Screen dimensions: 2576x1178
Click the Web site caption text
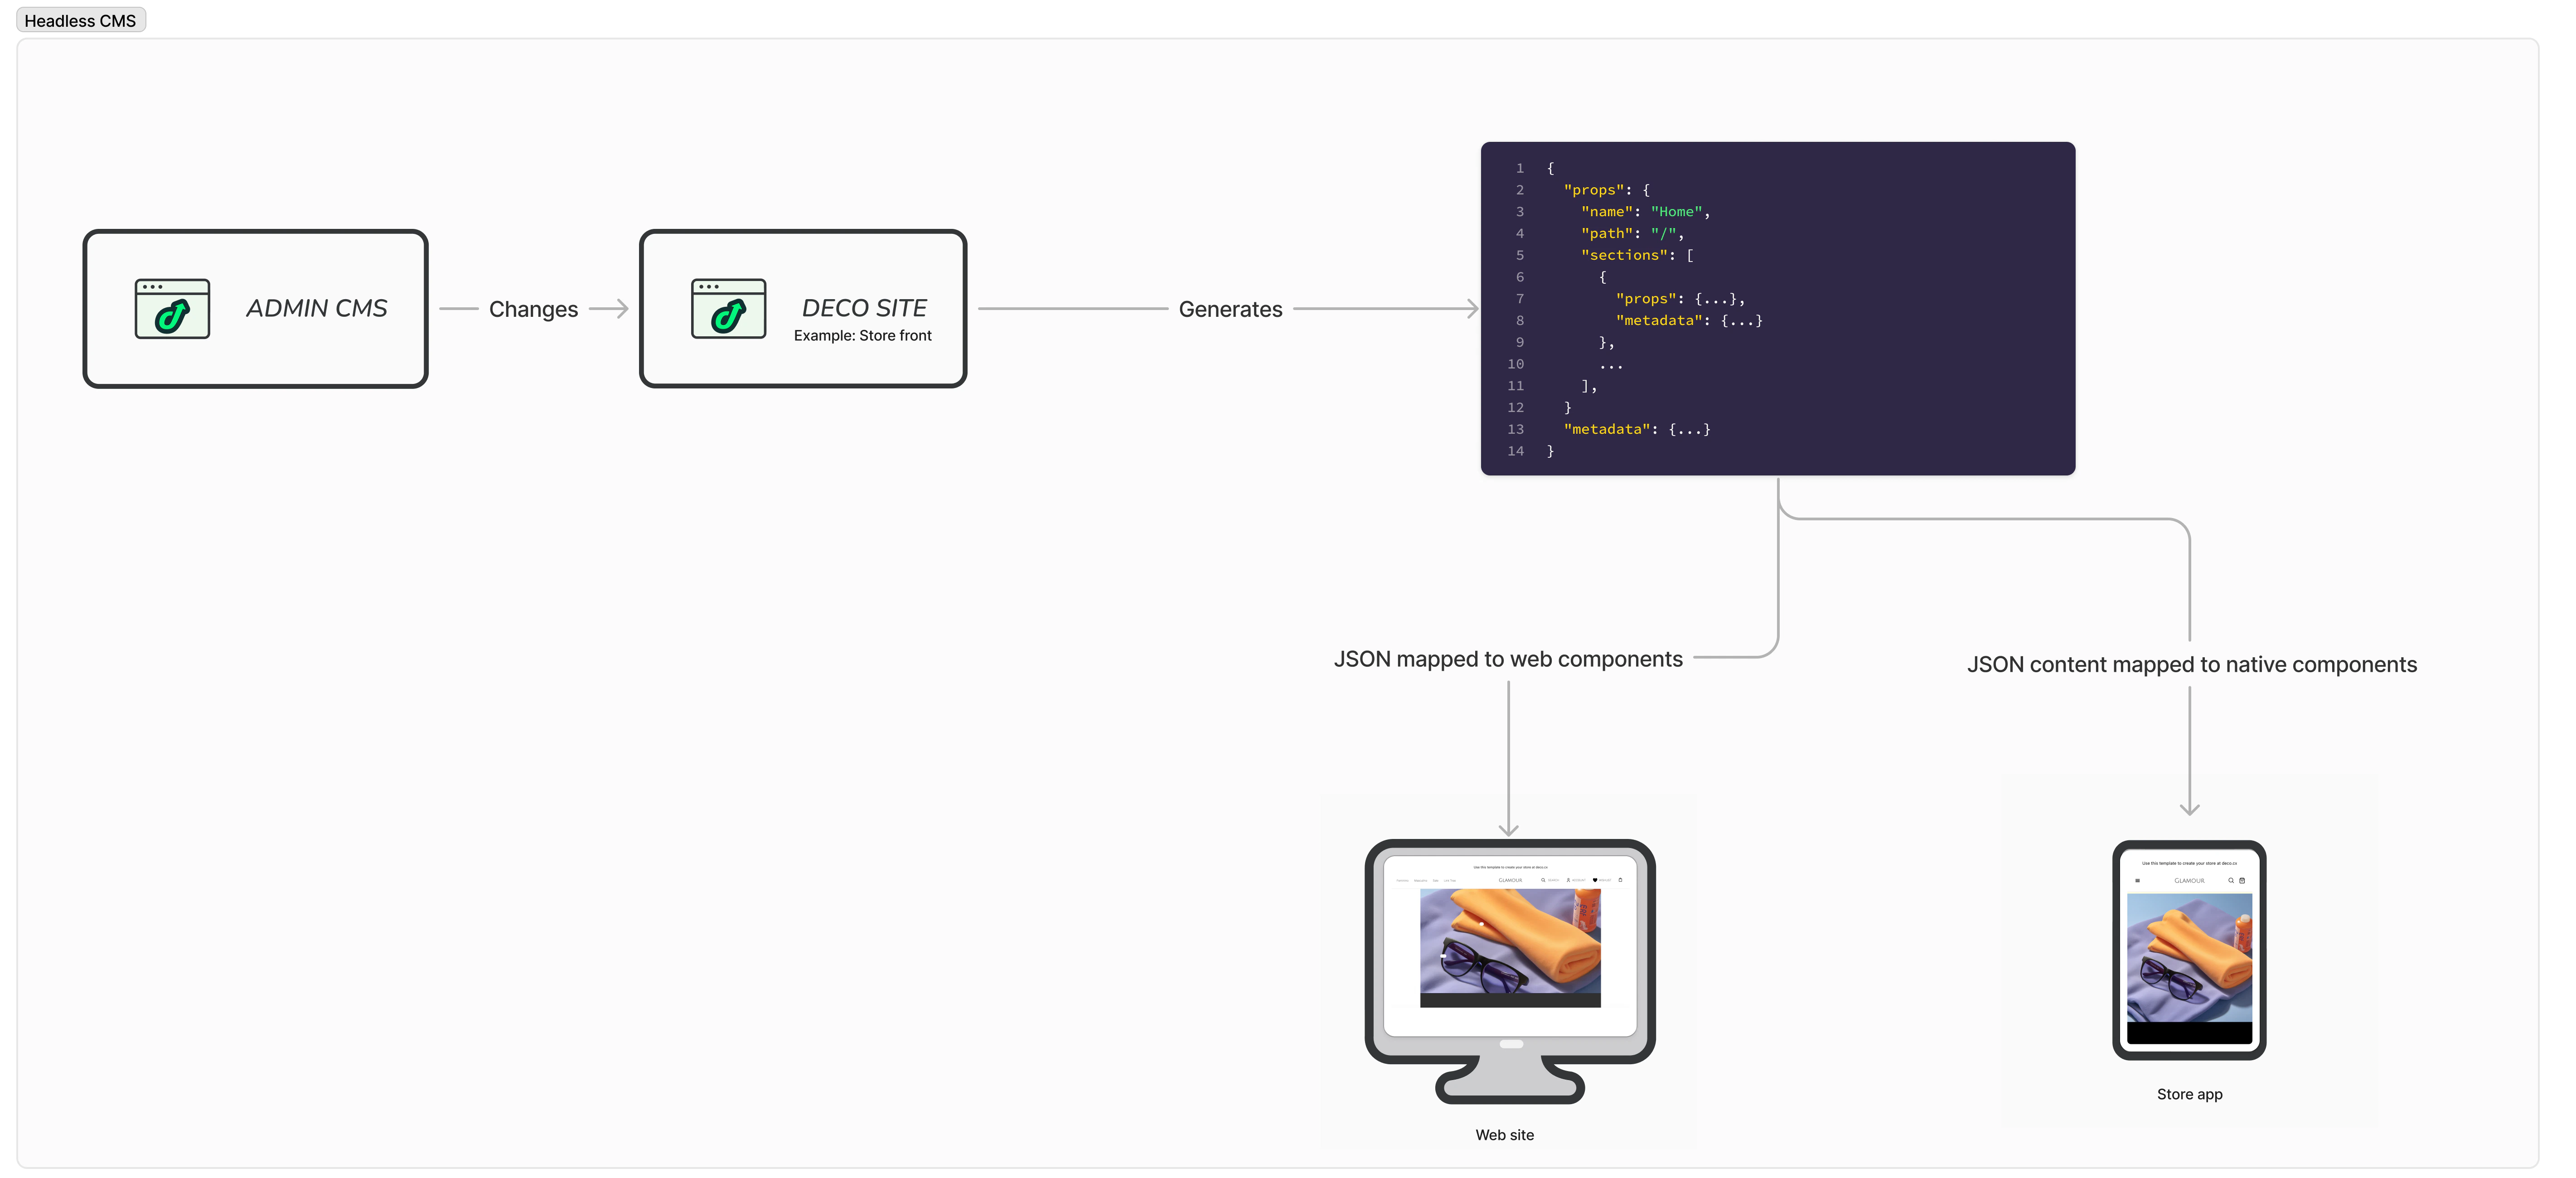(x=1504, y=1135)
